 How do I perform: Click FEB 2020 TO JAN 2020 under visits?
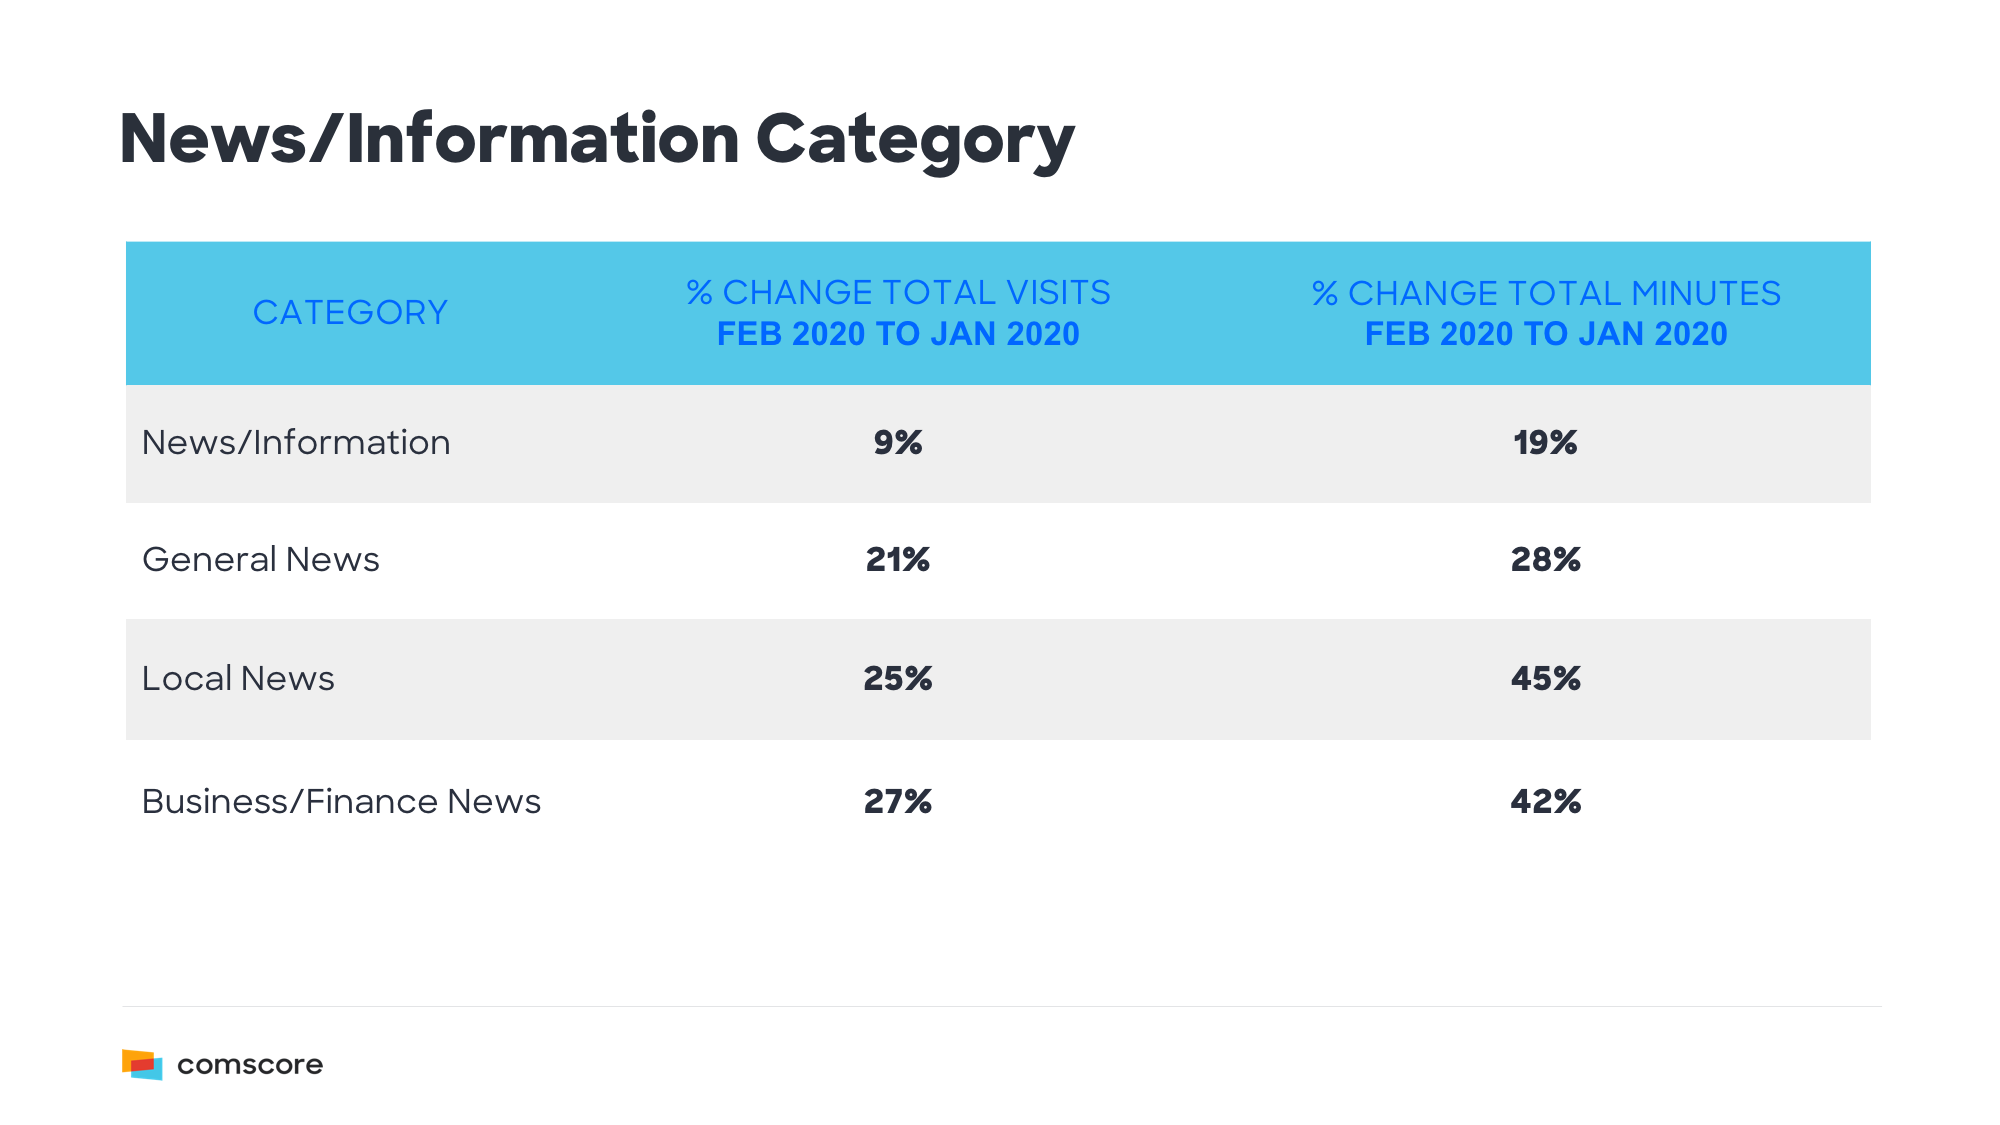click(898, 334)
